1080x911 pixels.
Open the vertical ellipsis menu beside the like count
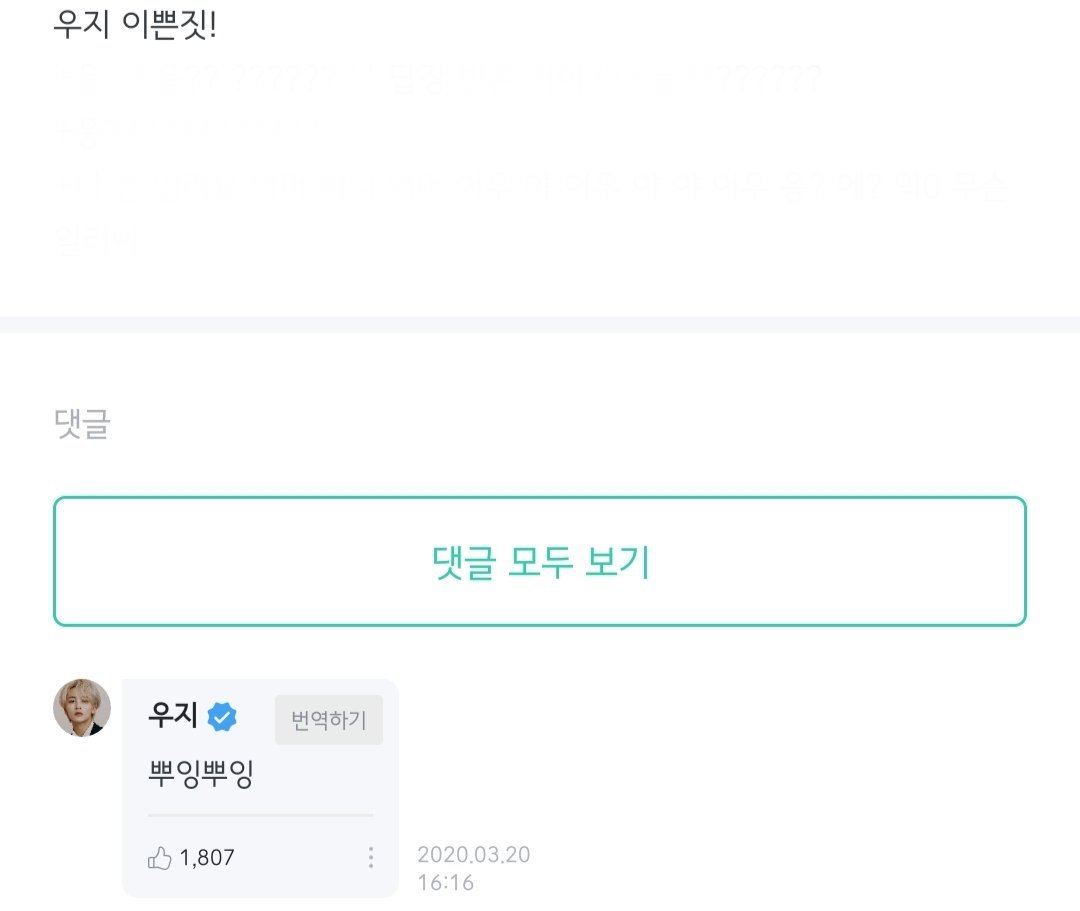coord(370,857)
